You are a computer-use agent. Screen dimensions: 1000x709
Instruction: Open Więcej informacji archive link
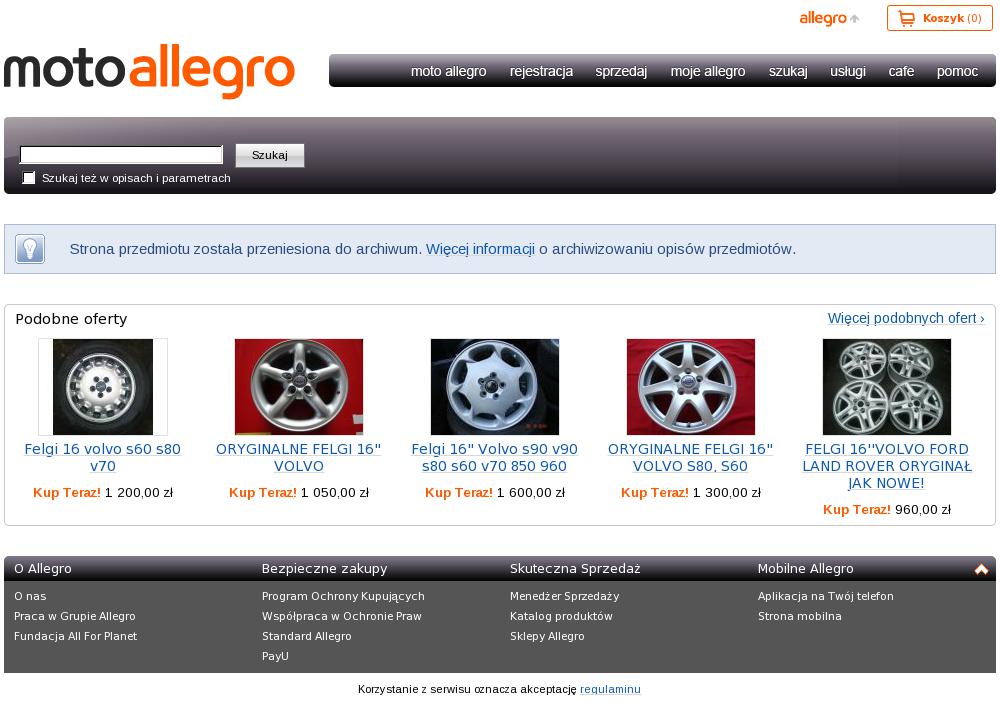[480, 249]
